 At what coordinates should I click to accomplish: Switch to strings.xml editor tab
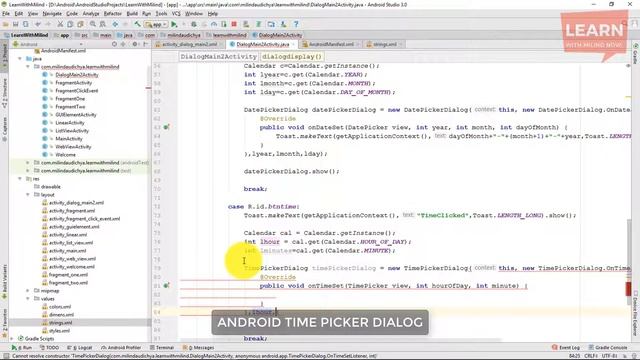click(384, 44)
